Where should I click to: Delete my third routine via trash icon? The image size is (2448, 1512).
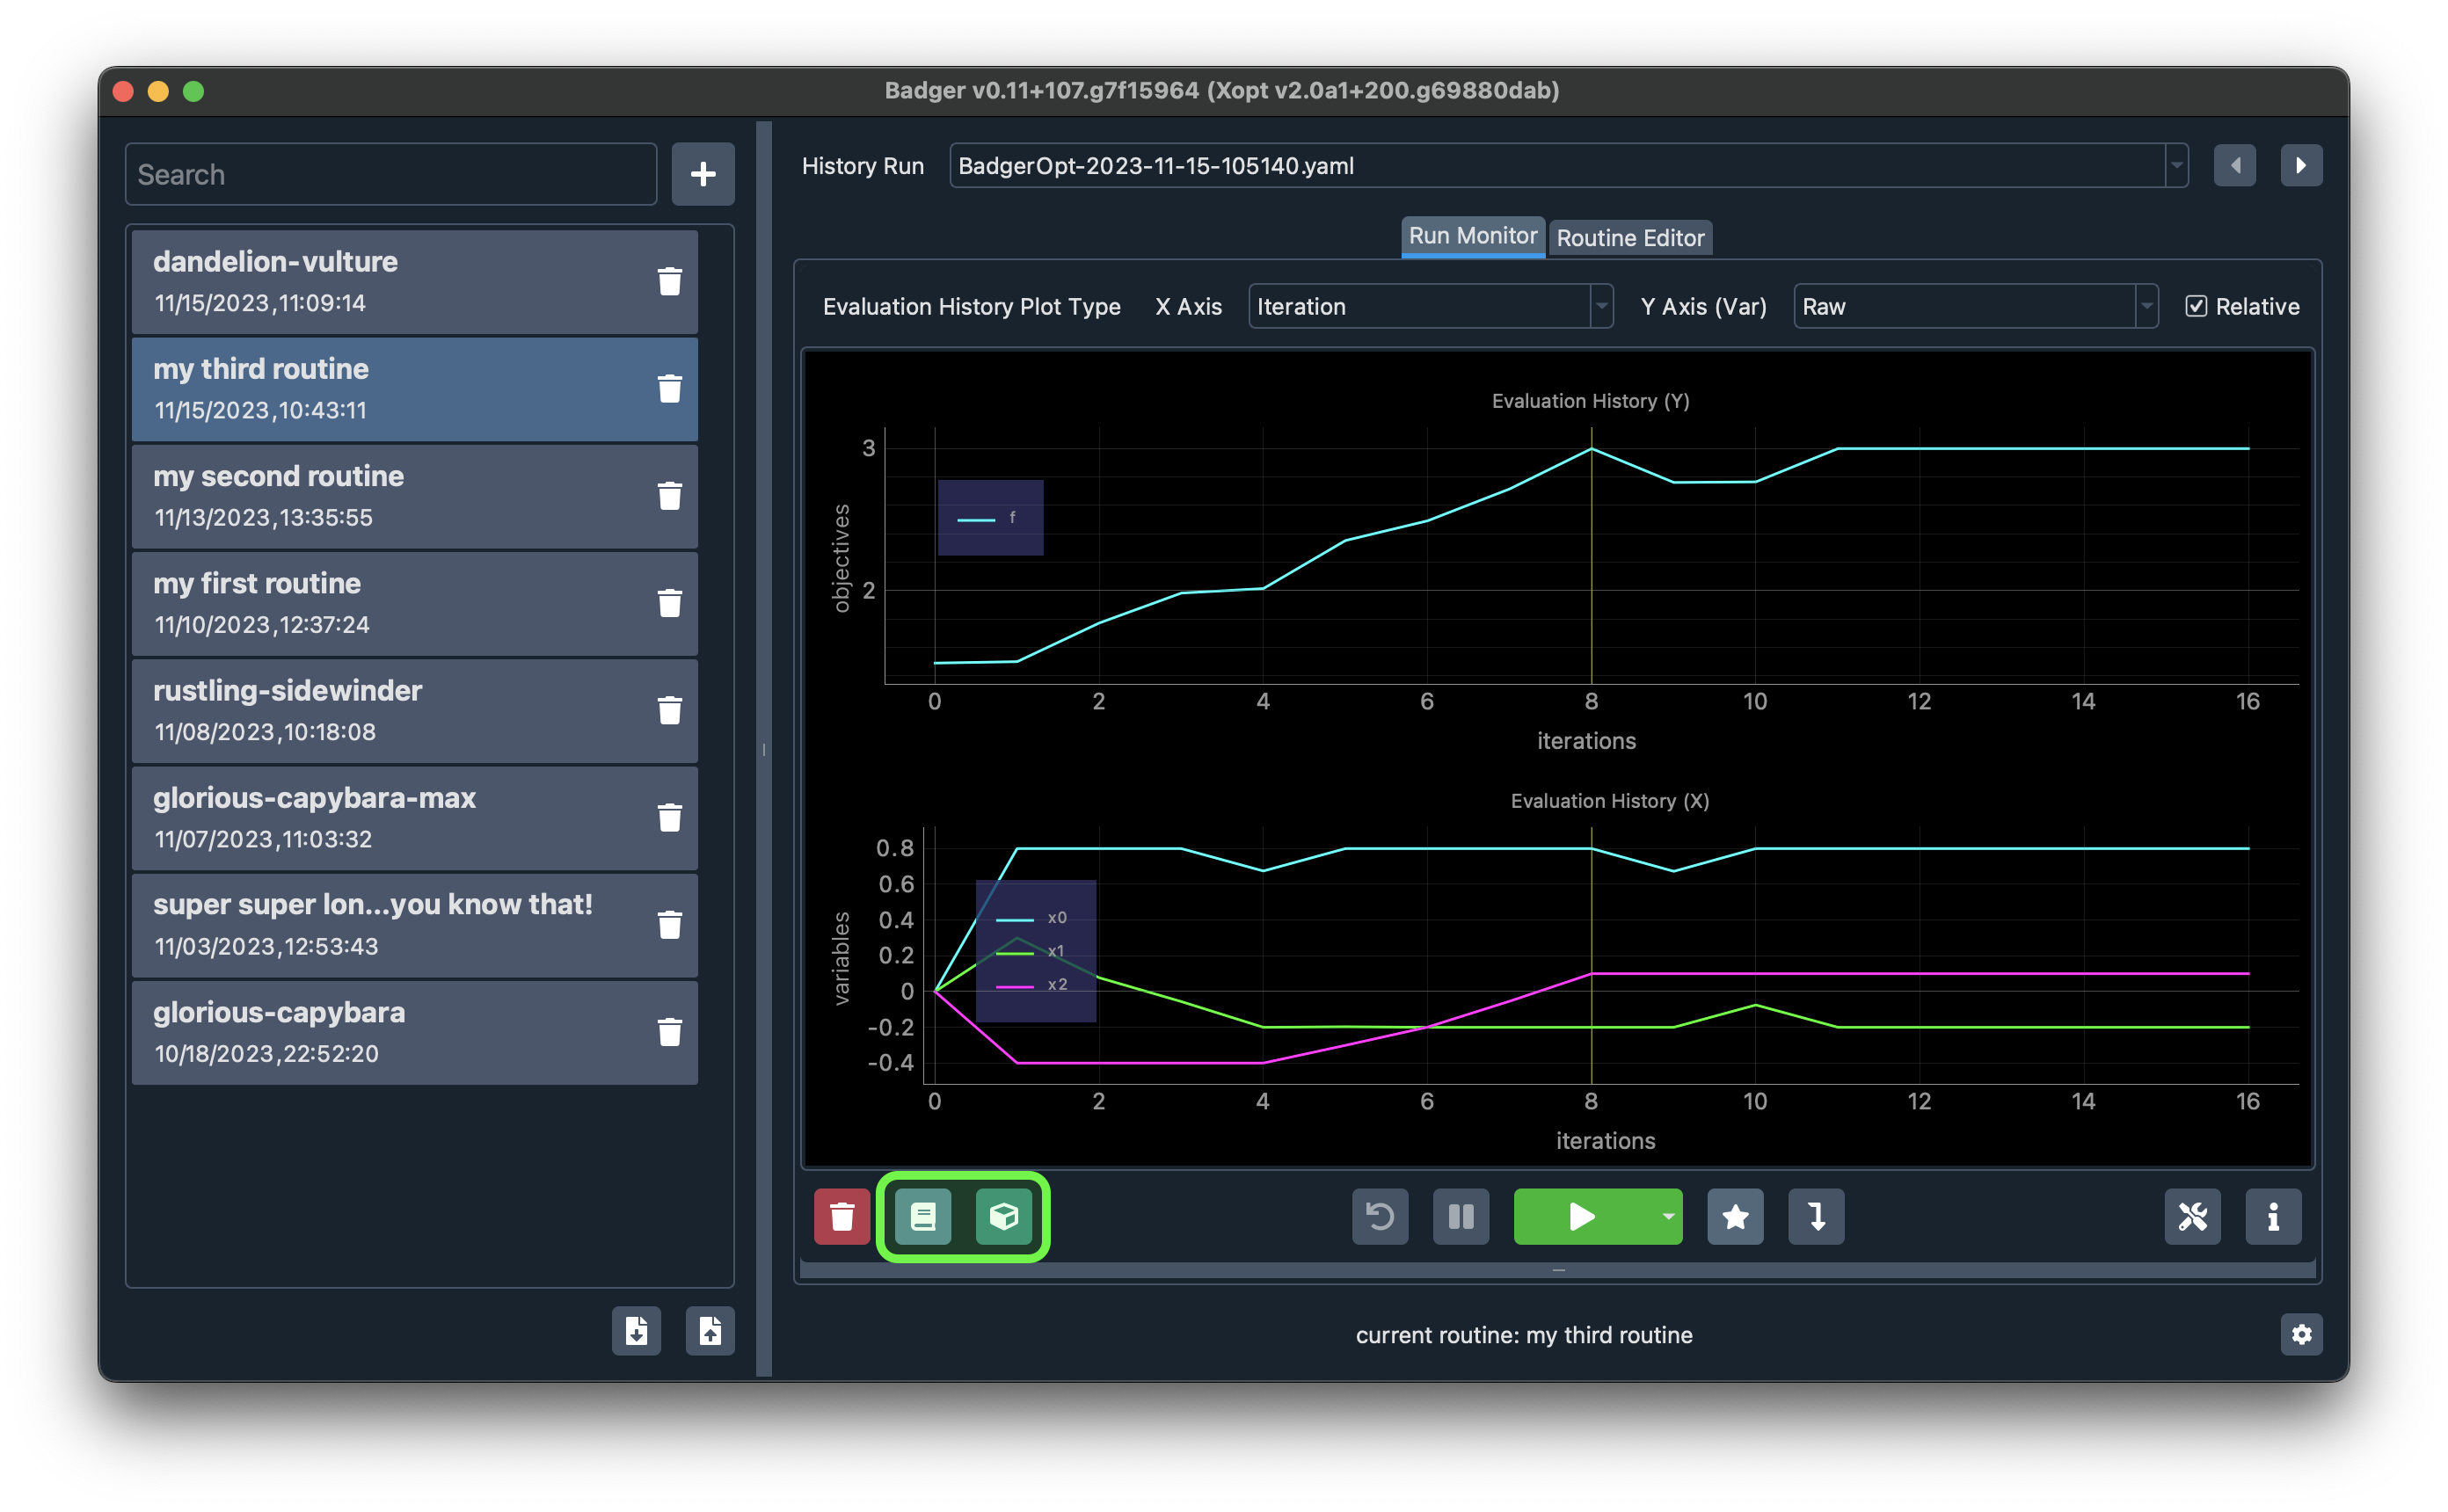[x=669, y=389]
